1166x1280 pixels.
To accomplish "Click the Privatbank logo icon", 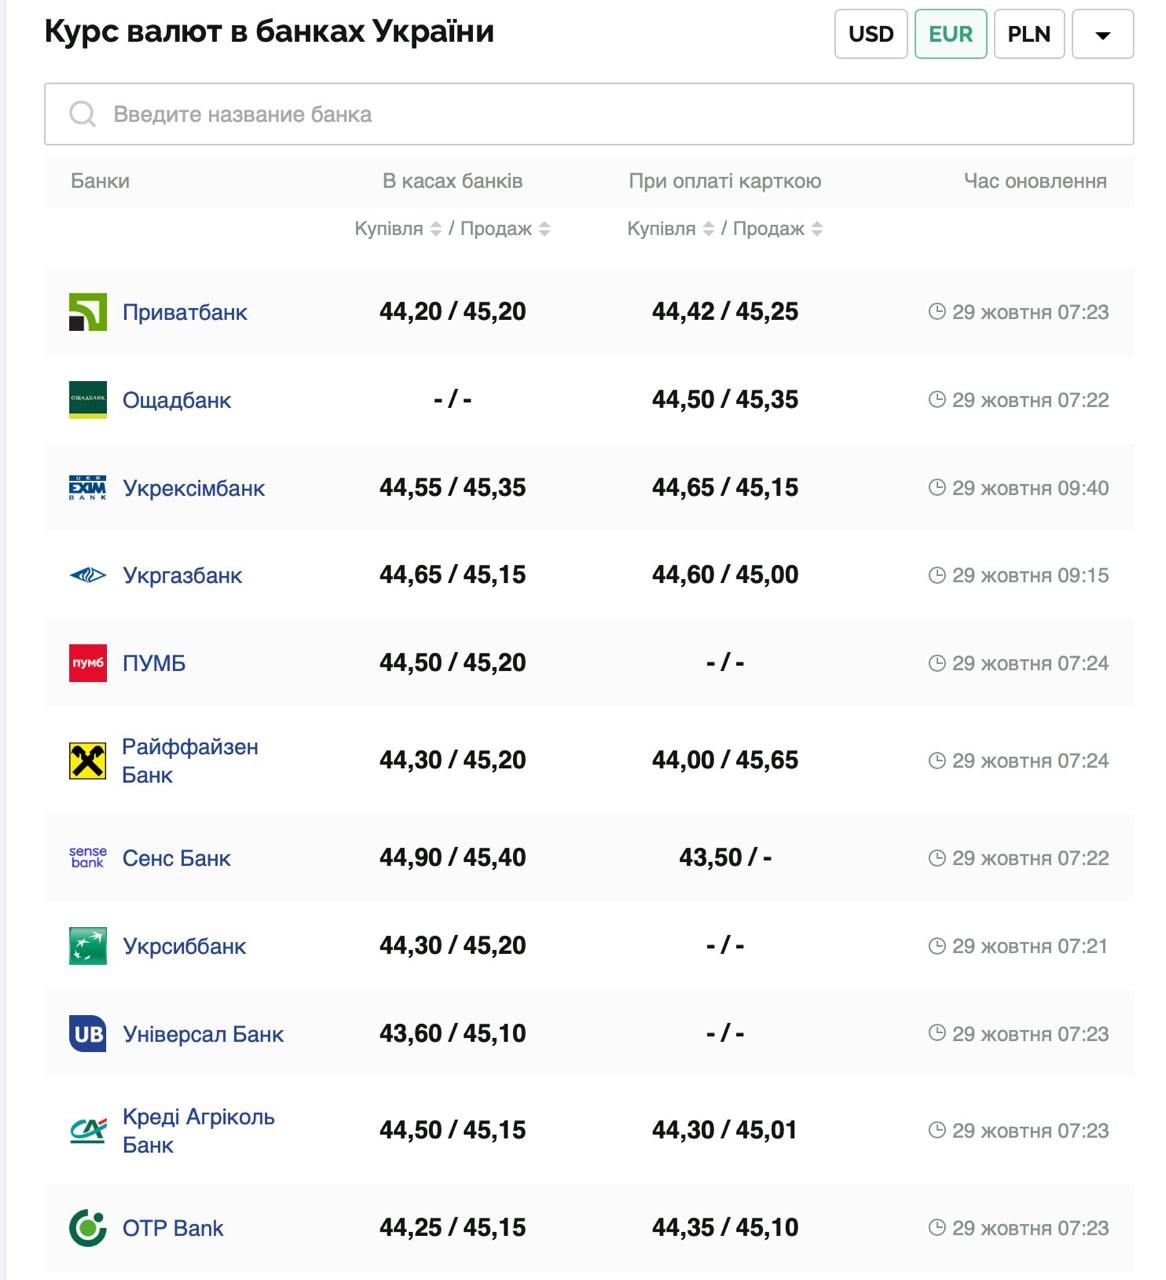I will (x=87, y=312).
